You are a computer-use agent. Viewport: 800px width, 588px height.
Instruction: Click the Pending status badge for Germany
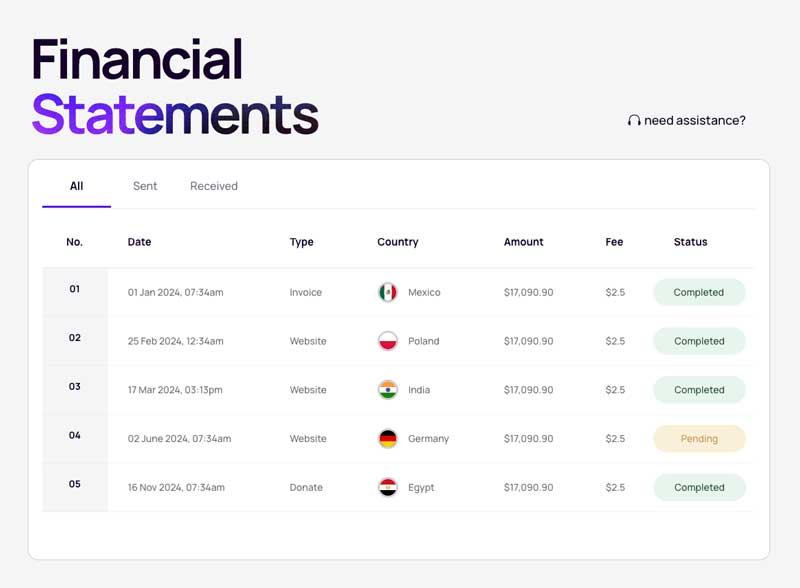pyautogui.click(x=699, y=439)
